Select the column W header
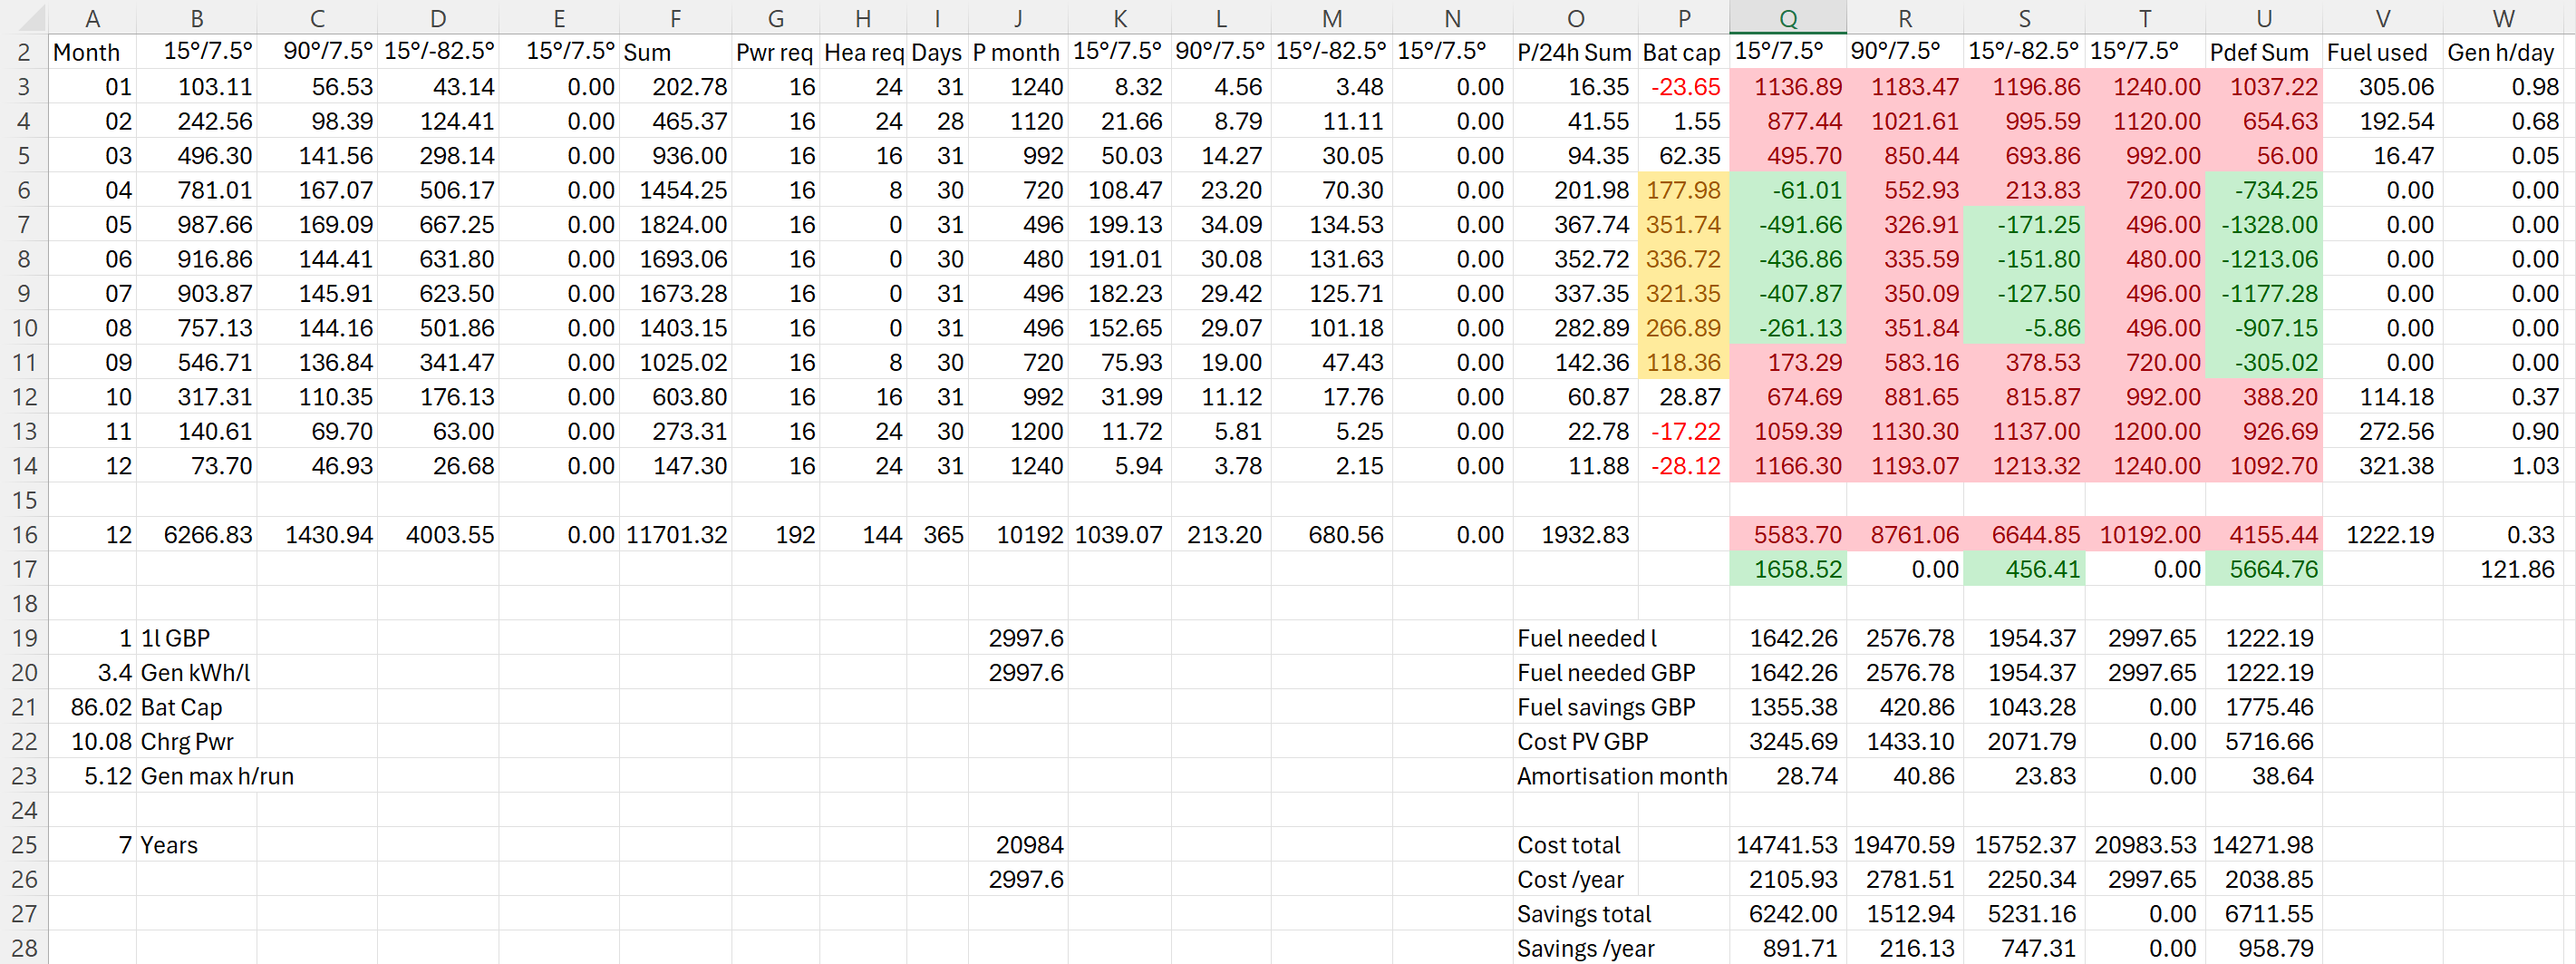This screenshot has width=2576, height=964. point(2503,18)
